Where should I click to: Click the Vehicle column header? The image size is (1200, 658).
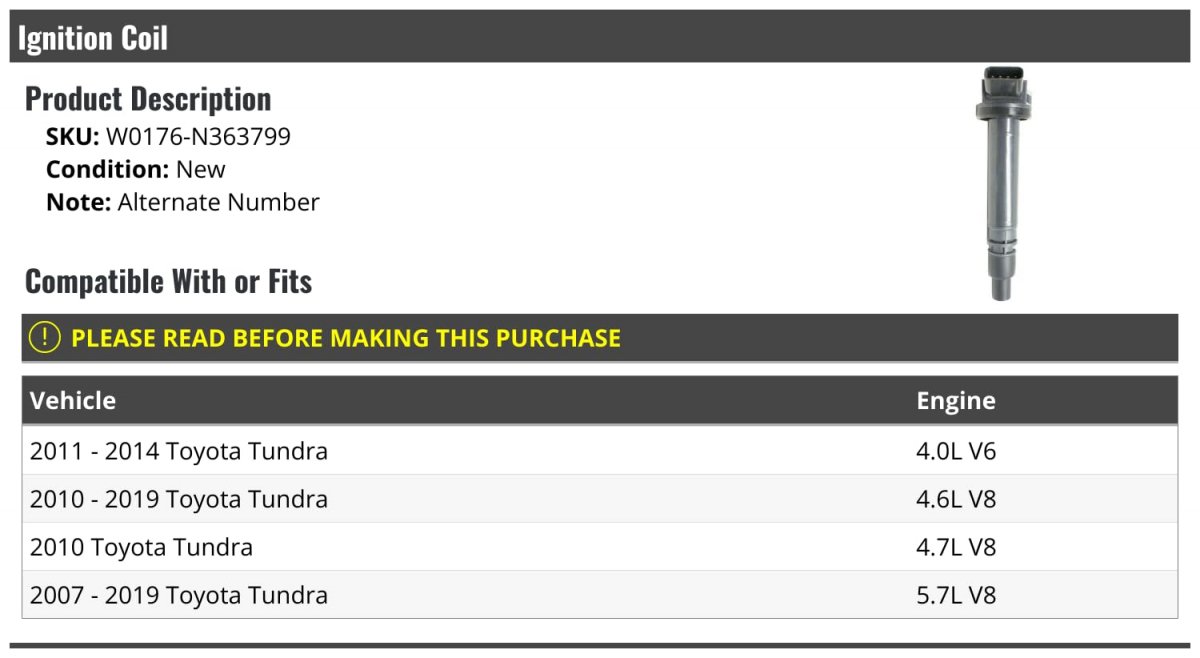click(73, 401)
